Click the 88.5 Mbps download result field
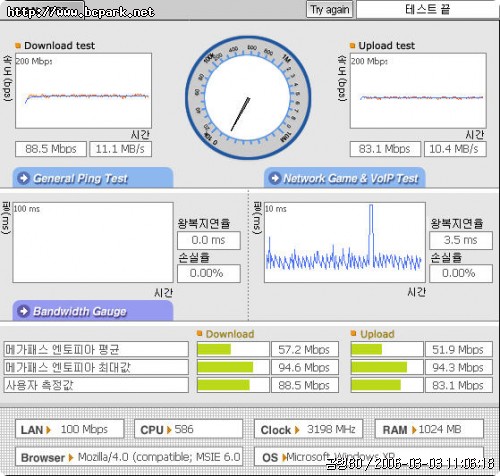 tap(51, 149)
